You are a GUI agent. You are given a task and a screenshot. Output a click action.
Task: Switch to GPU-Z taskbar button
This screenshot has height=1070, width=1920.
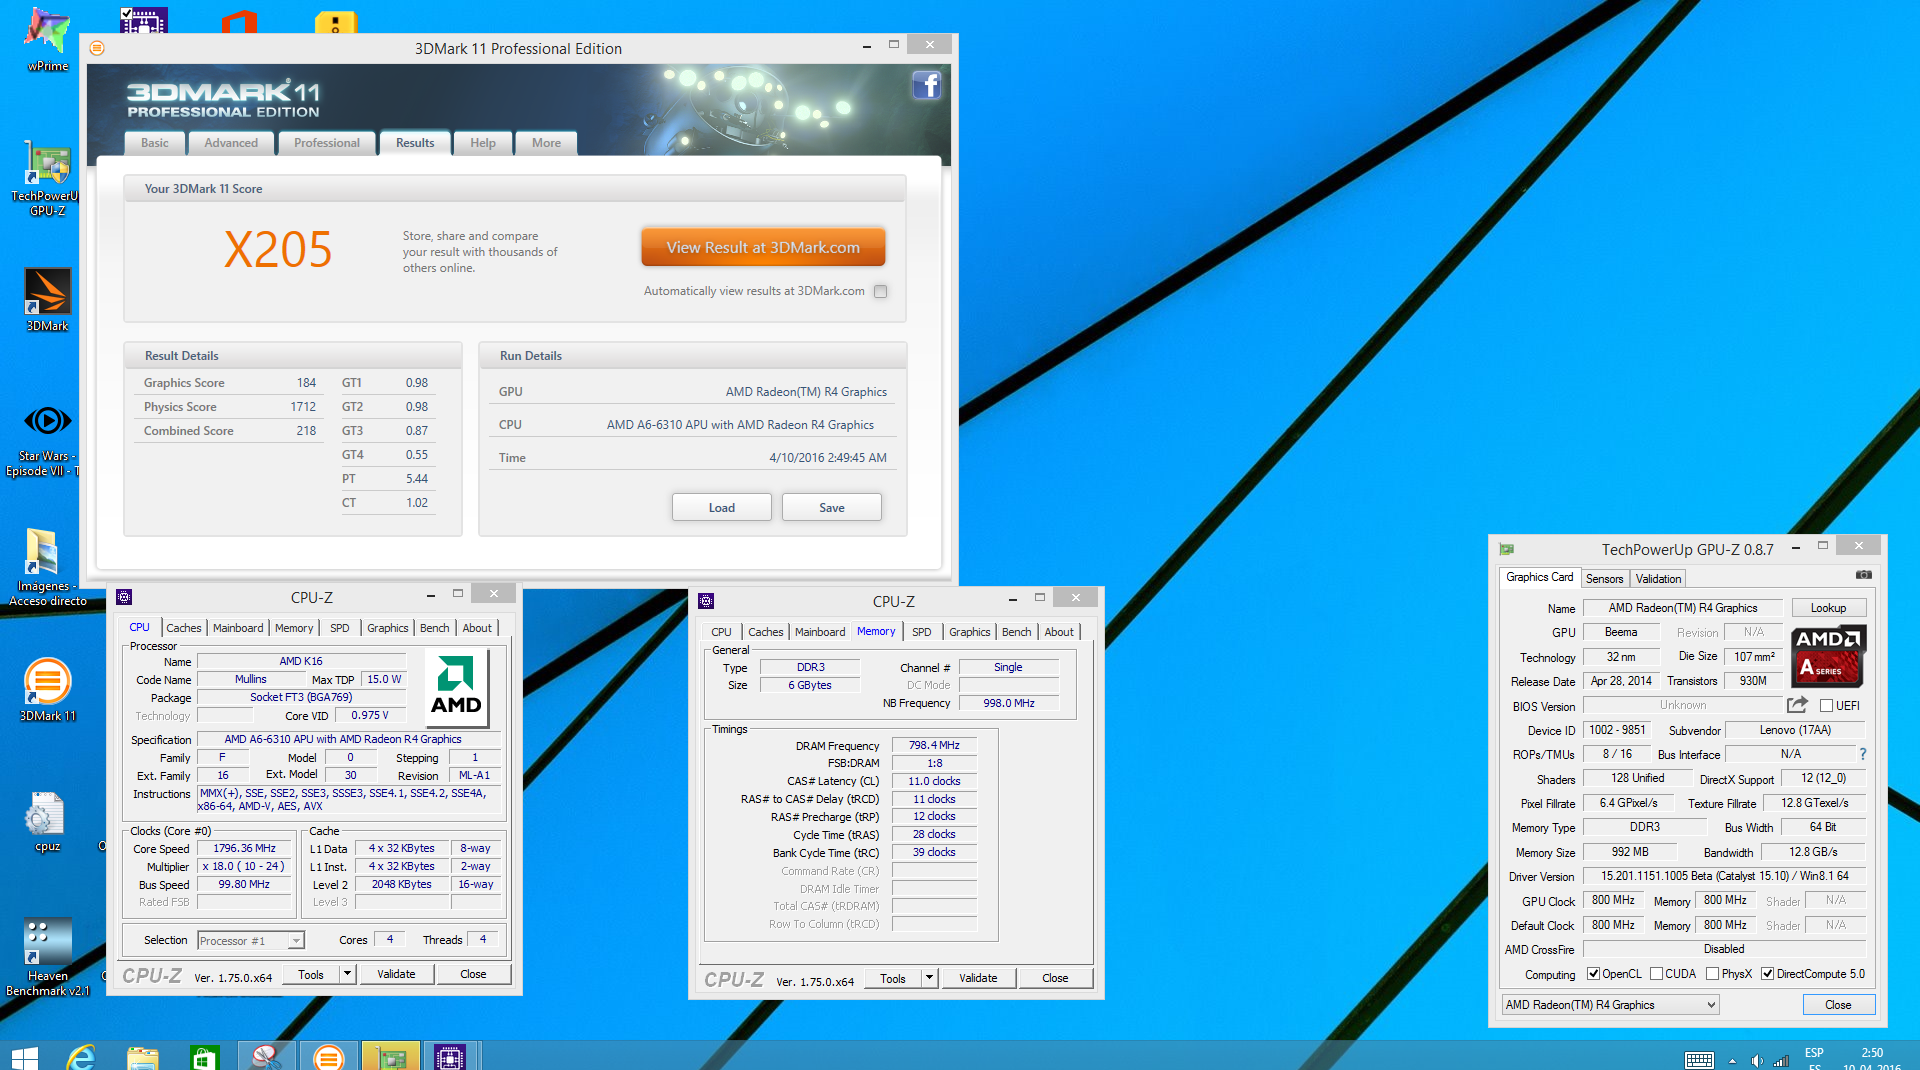point(390,1056)
